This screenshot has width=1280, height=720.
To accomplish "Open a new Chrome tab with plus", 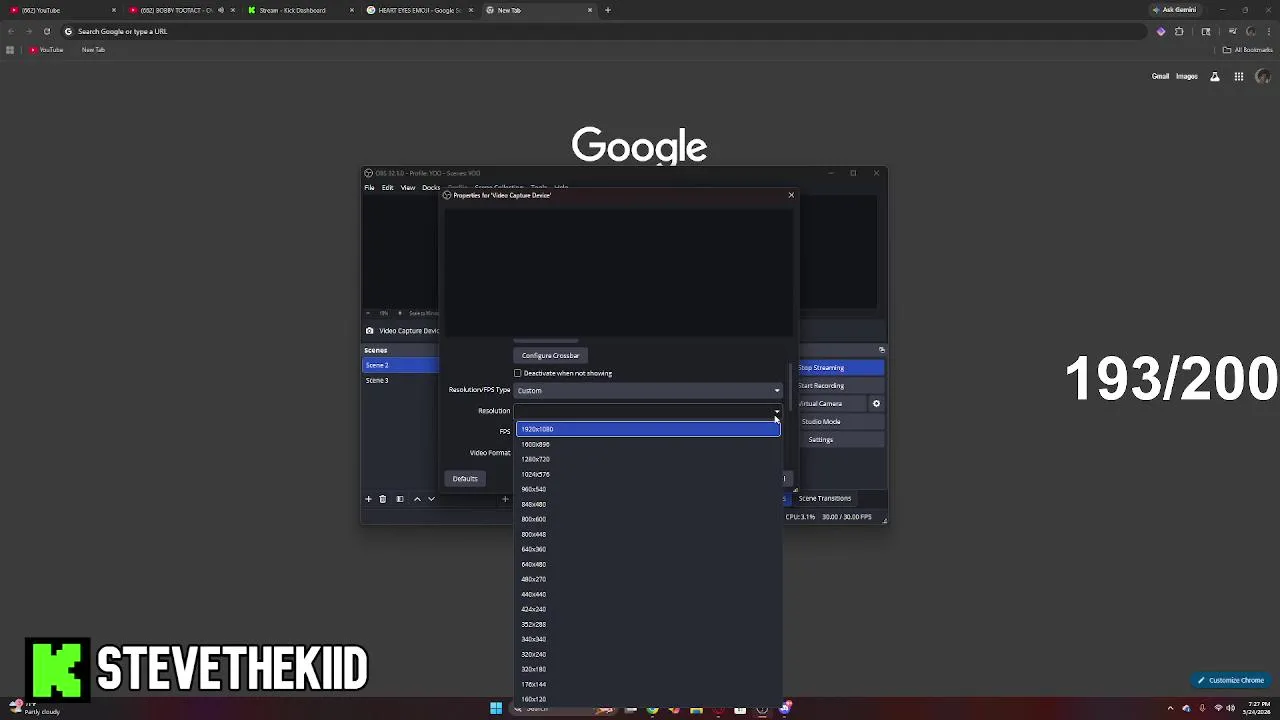I will click(x=608, y=10).
